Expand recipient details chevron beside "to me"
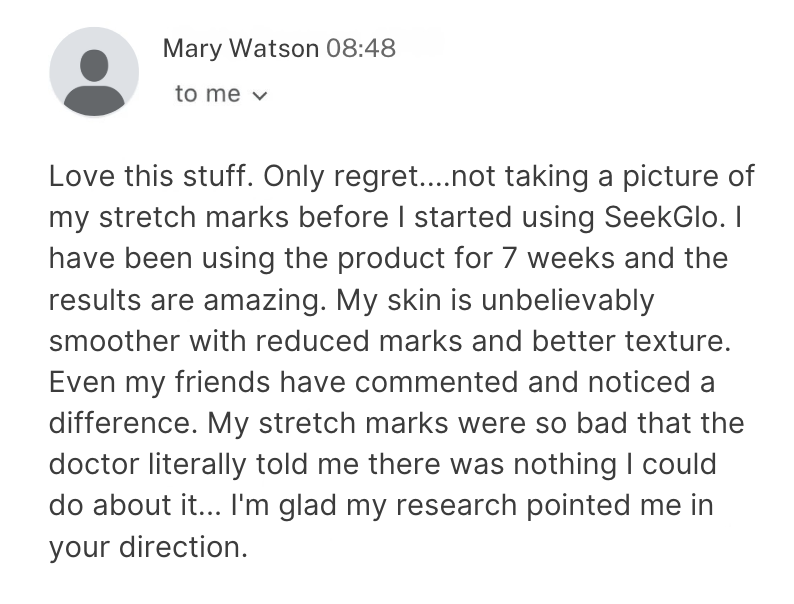Viewport: 794px width, 604px height. click(259, 95)
